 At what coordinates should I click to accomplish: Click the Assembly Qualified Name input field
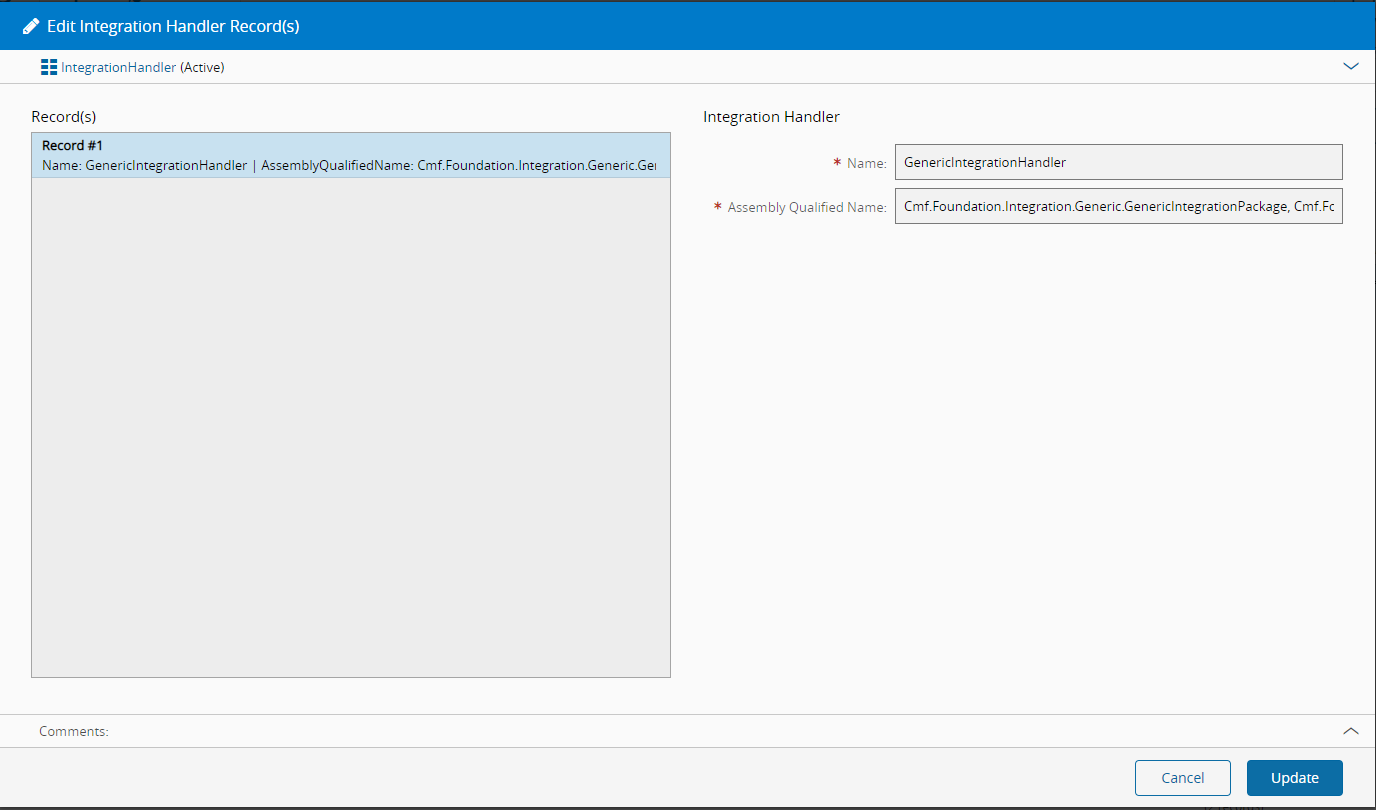pyautogui.click(x=1118, y=207)
